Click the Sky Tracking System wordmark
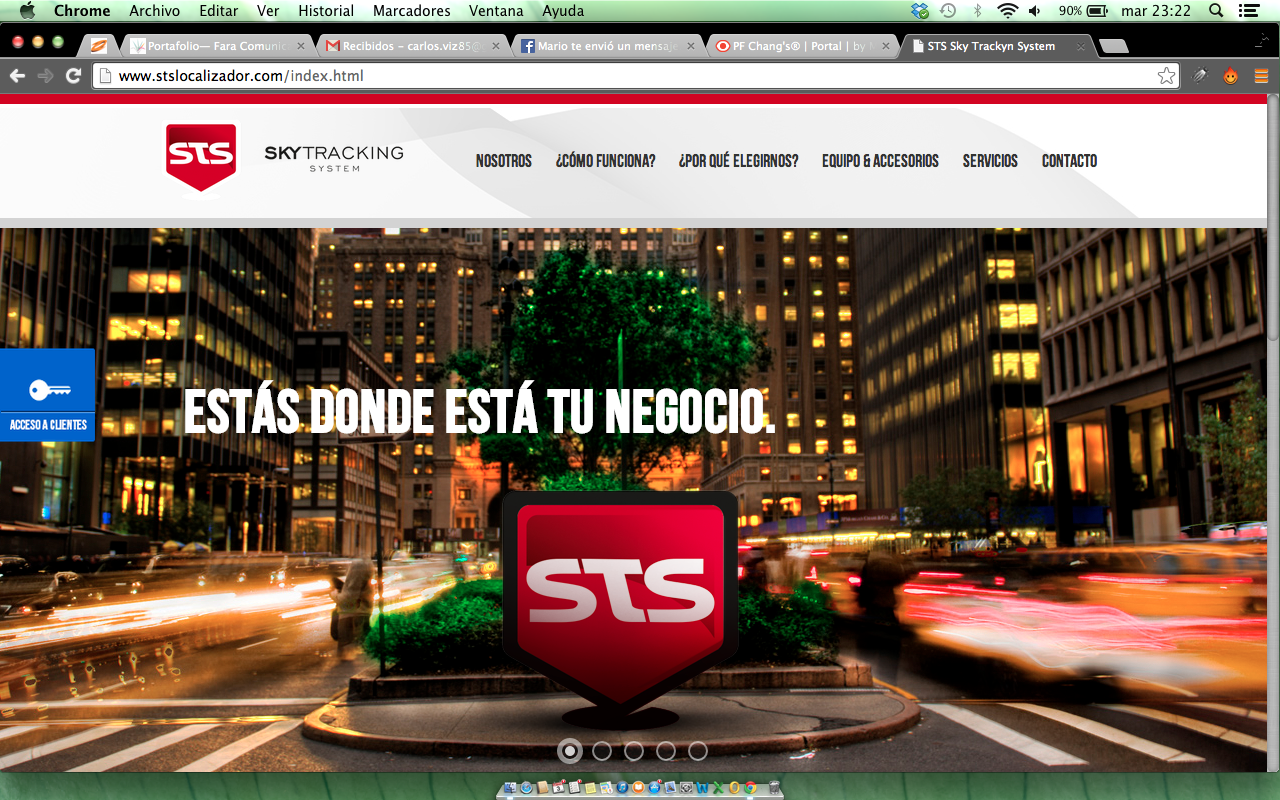Image resolution: width=1280 pixels, height=800 pixels. [x=334, y=158]
